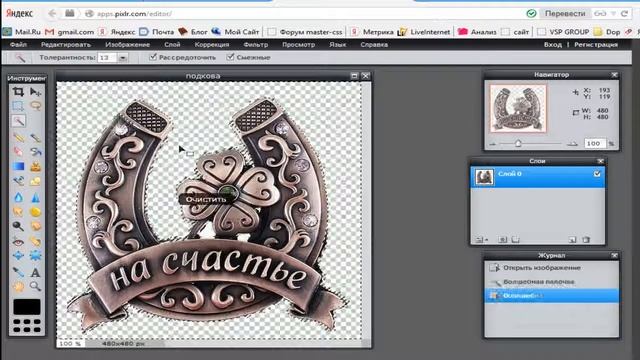Click the new layer icon in Слои panel
640x360 pixels.
572,240
